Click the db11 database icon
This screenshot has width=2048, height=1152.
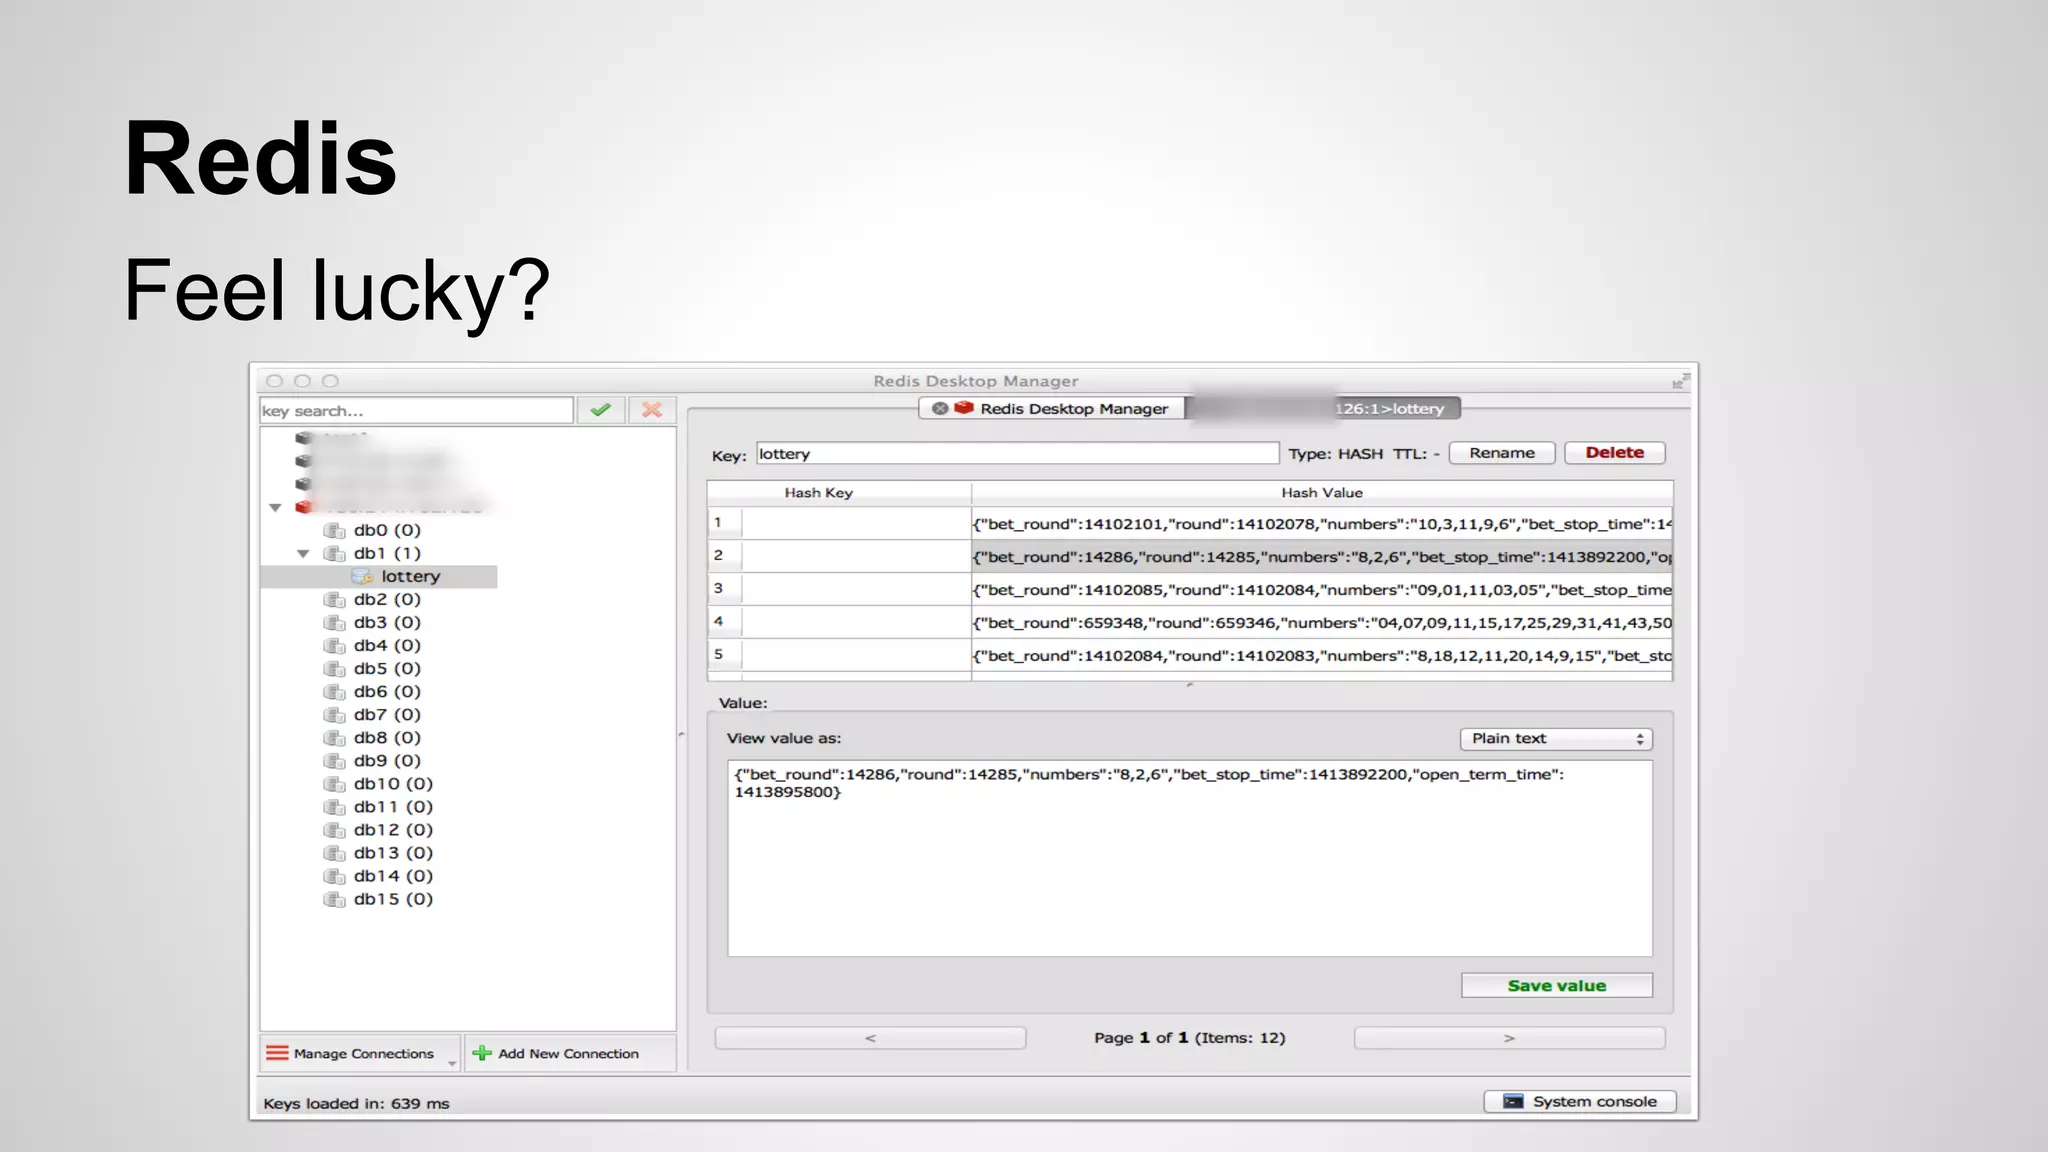click(334, 807)
